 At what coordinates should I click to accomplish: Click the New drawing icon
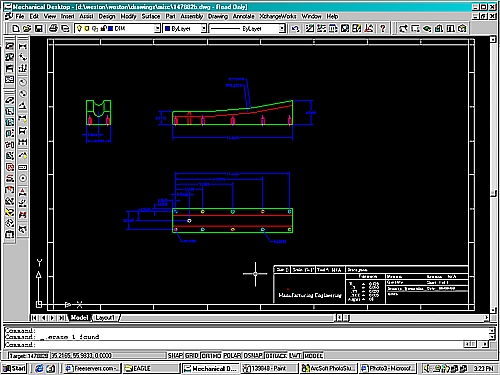pos(16,29)
